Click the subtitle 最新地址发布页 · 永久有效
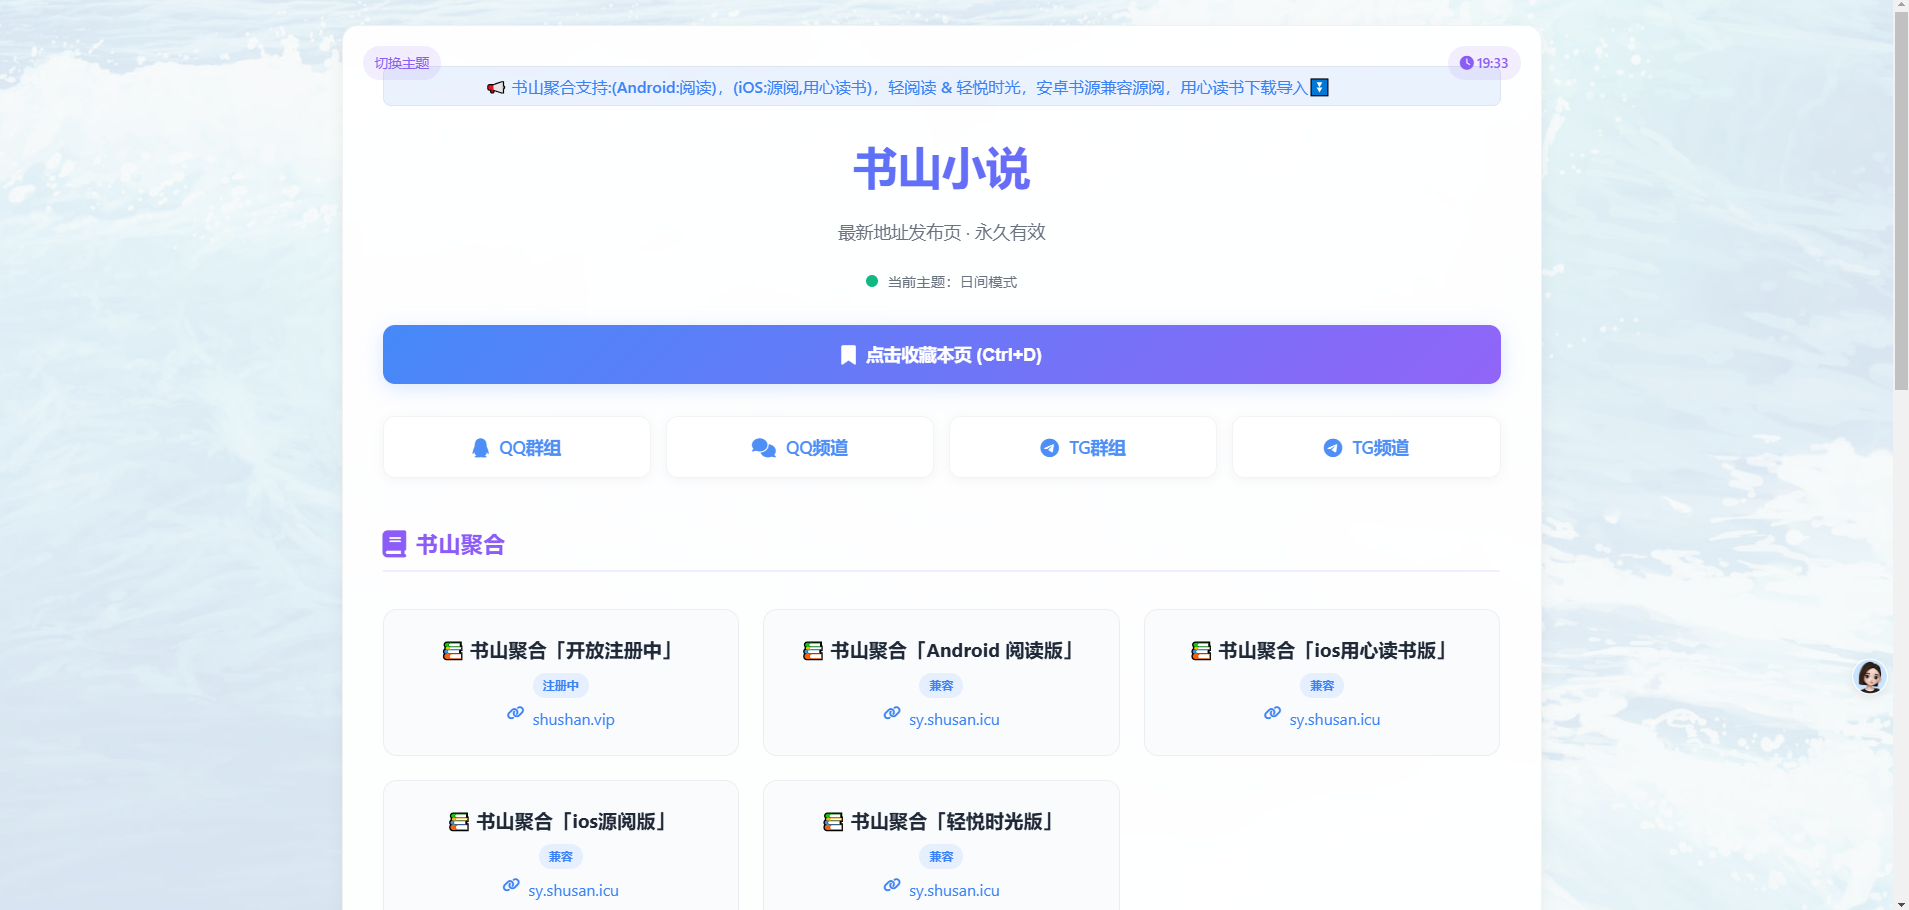The width and height of the screenshot is (1909, 910). (941, 232)
